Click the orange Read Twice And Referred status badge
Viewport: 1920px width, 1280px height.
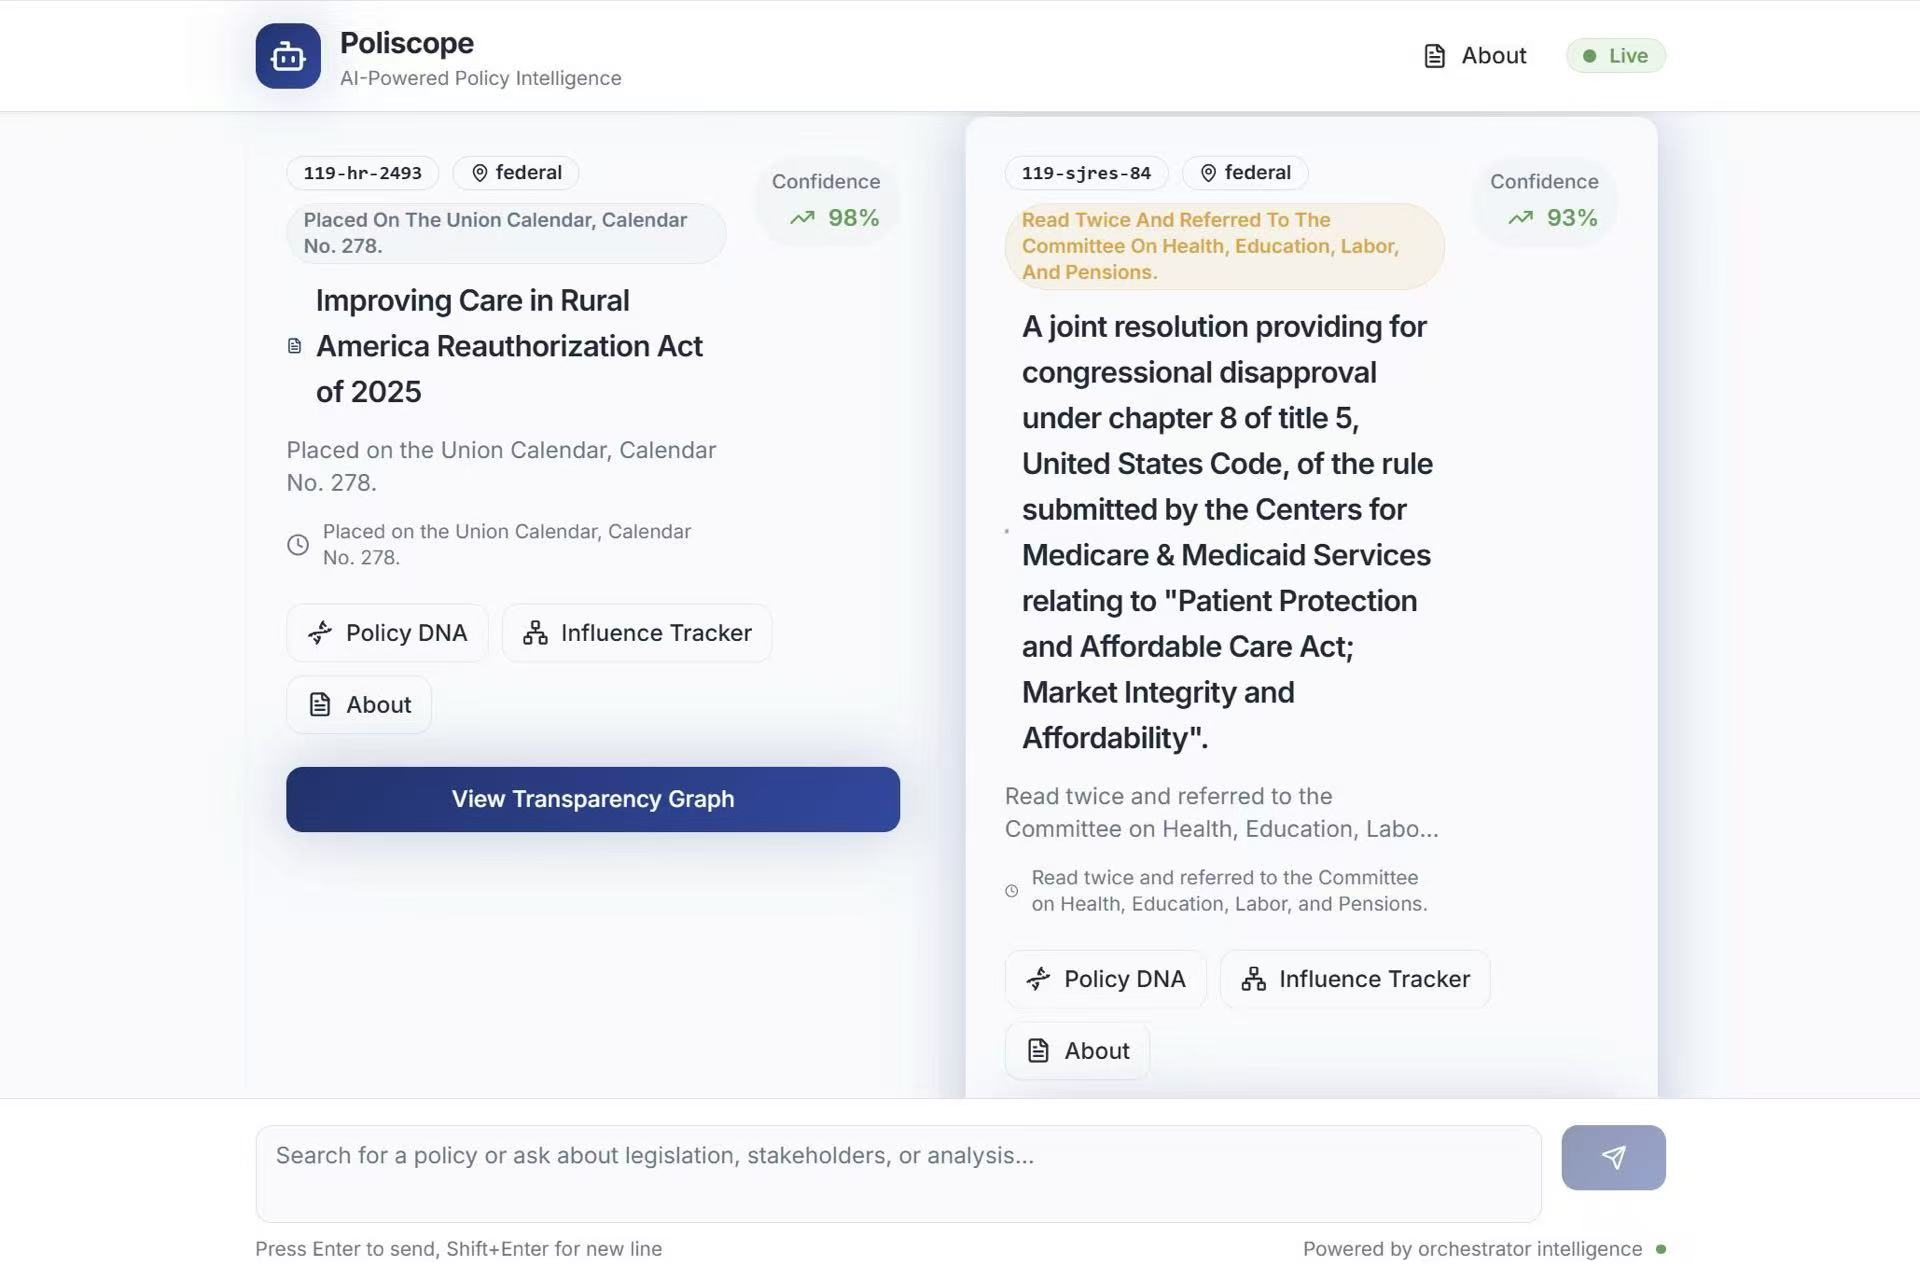[x=1223, y=246]
